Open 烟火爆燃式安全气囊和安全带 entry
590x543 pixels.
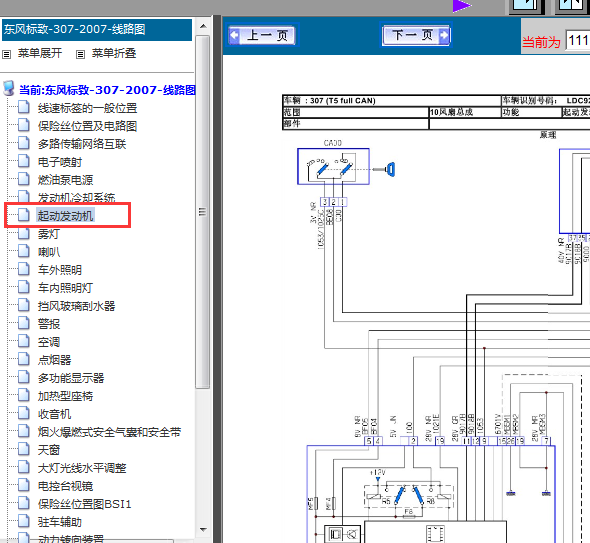click(x=109, y=432)
